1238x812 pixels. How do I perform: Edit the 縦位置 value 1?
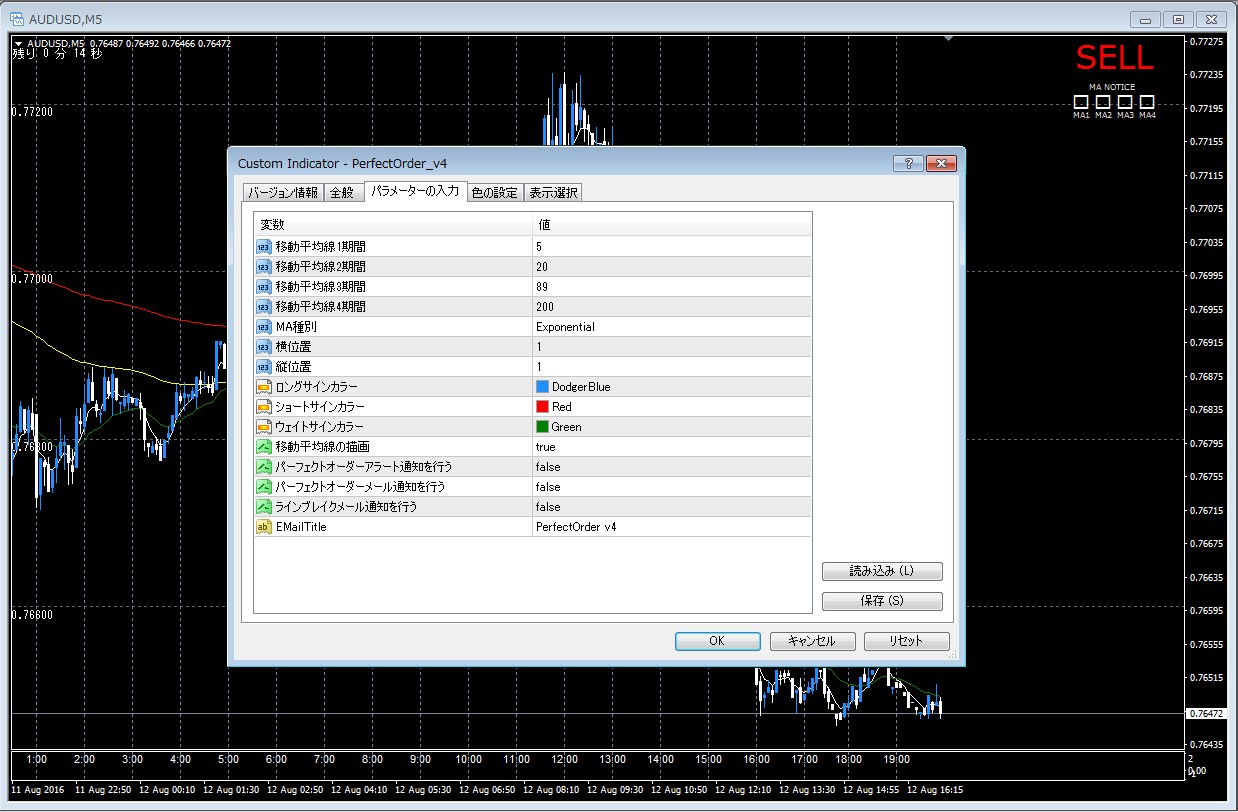(672, 366)
